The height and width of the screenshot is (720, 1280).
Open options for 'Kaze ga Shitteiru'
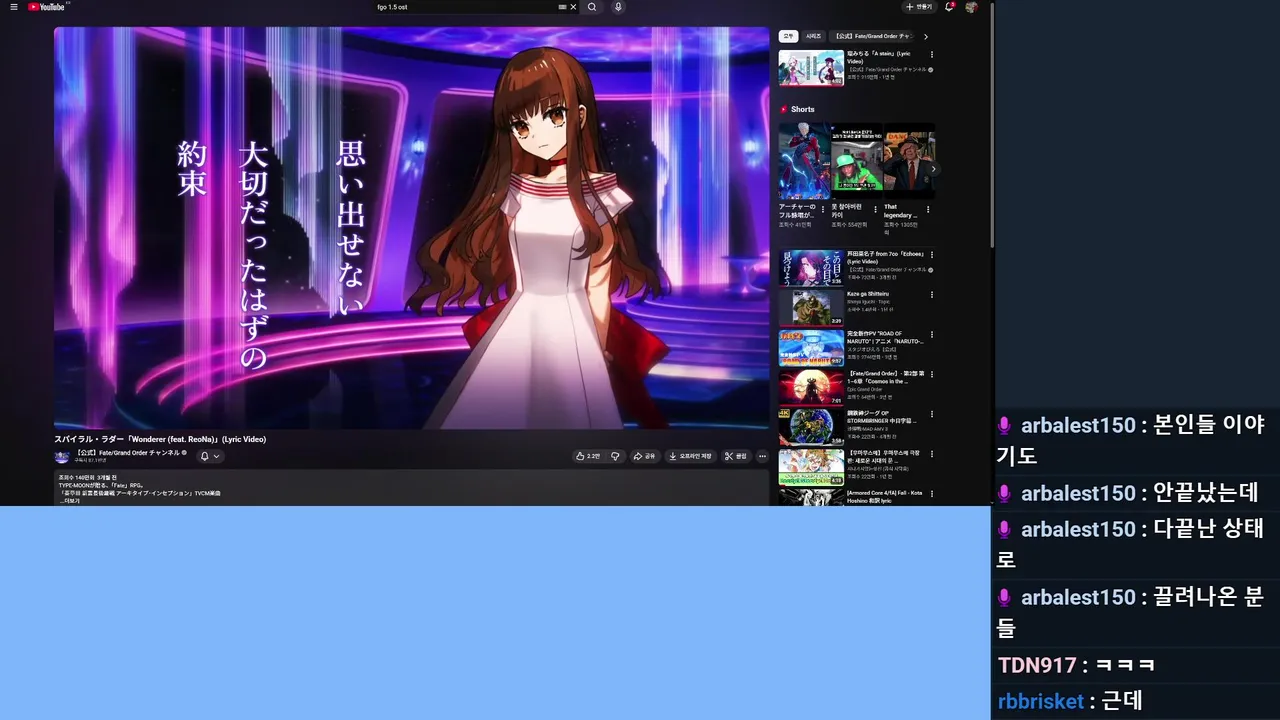931,295
